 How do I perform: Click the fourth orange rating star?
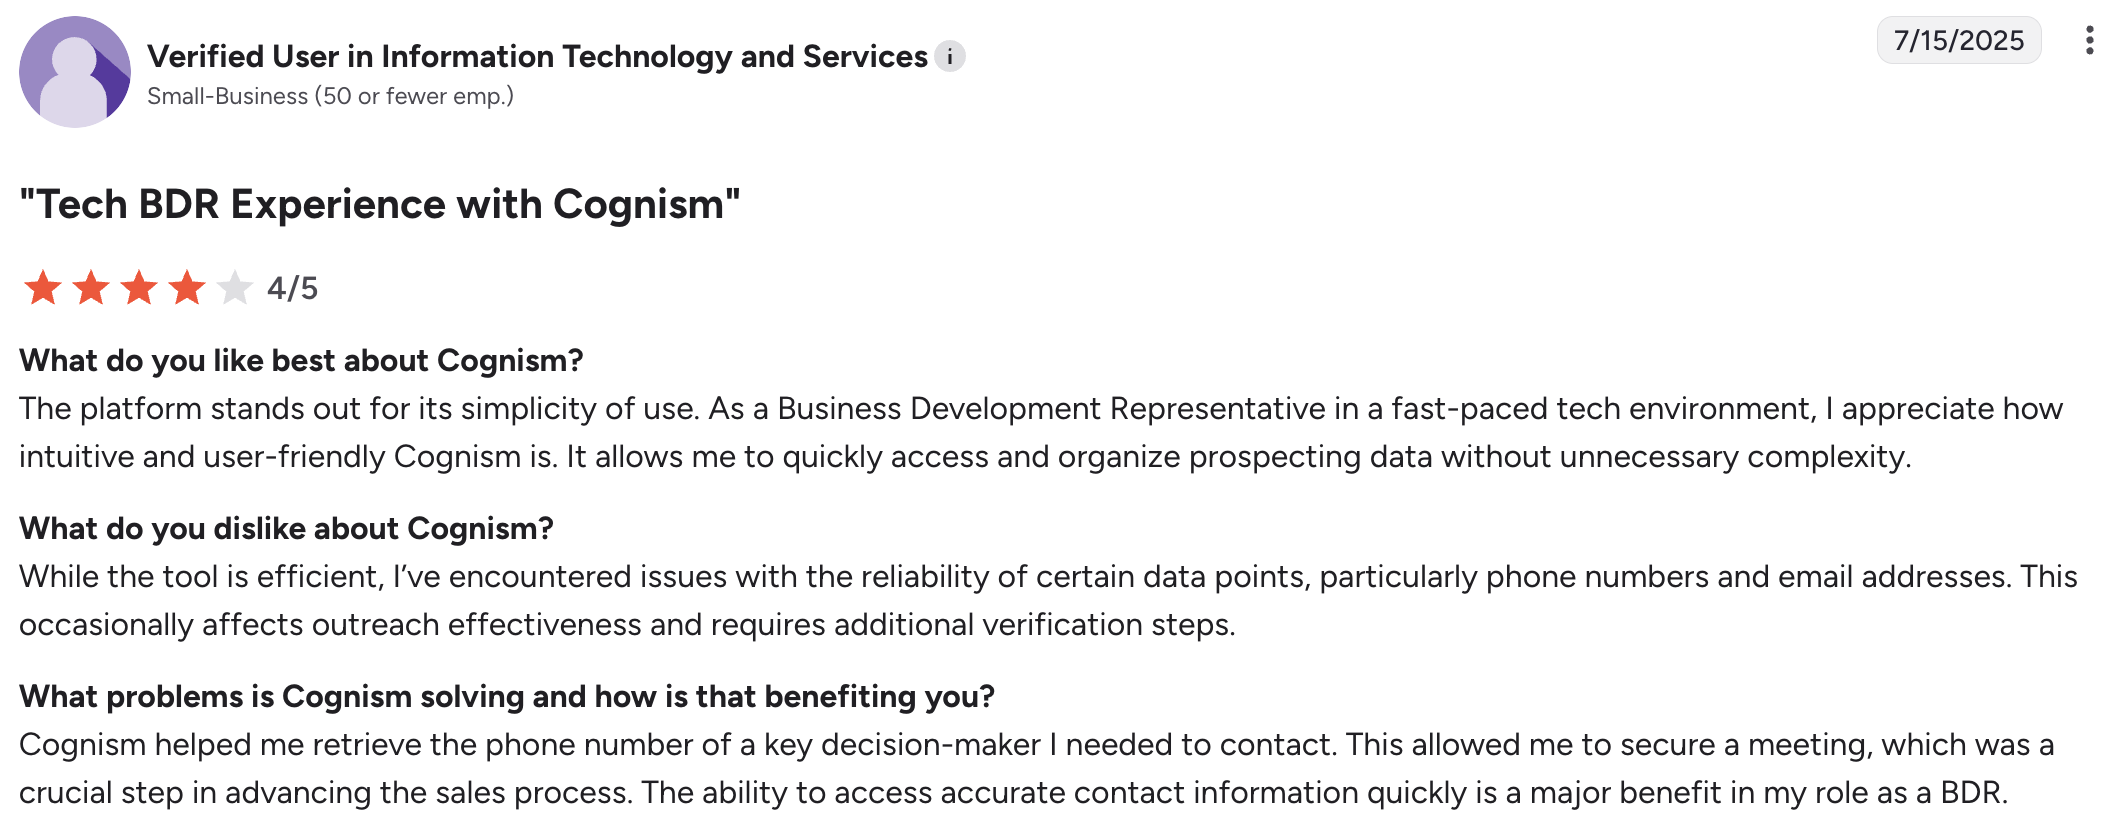coord(187,288)
